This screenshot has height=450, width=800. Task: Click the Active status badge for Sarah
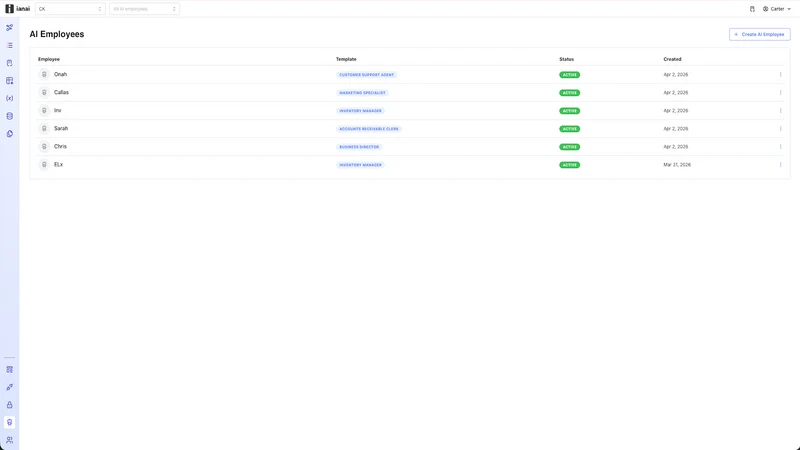[569, 129]
